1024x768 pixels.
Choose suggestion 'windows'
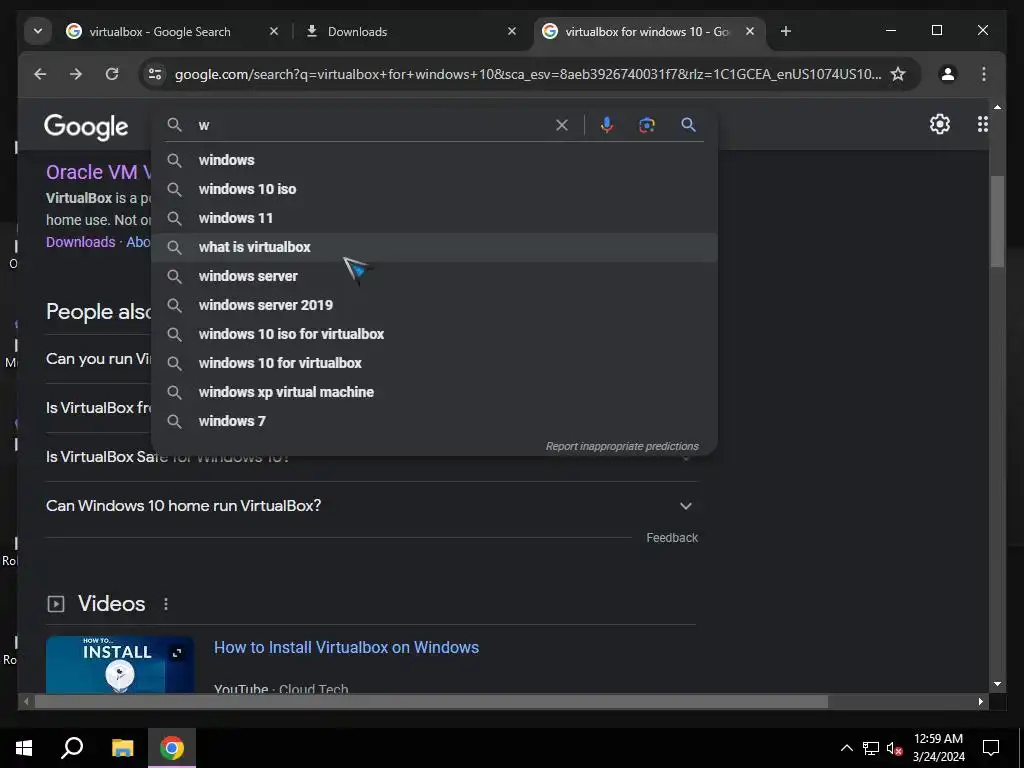point(434,160)
